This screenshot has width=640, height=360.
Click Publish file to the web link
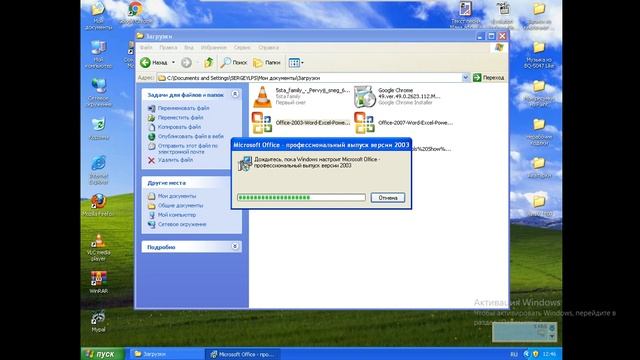click(x=191, y=136)
